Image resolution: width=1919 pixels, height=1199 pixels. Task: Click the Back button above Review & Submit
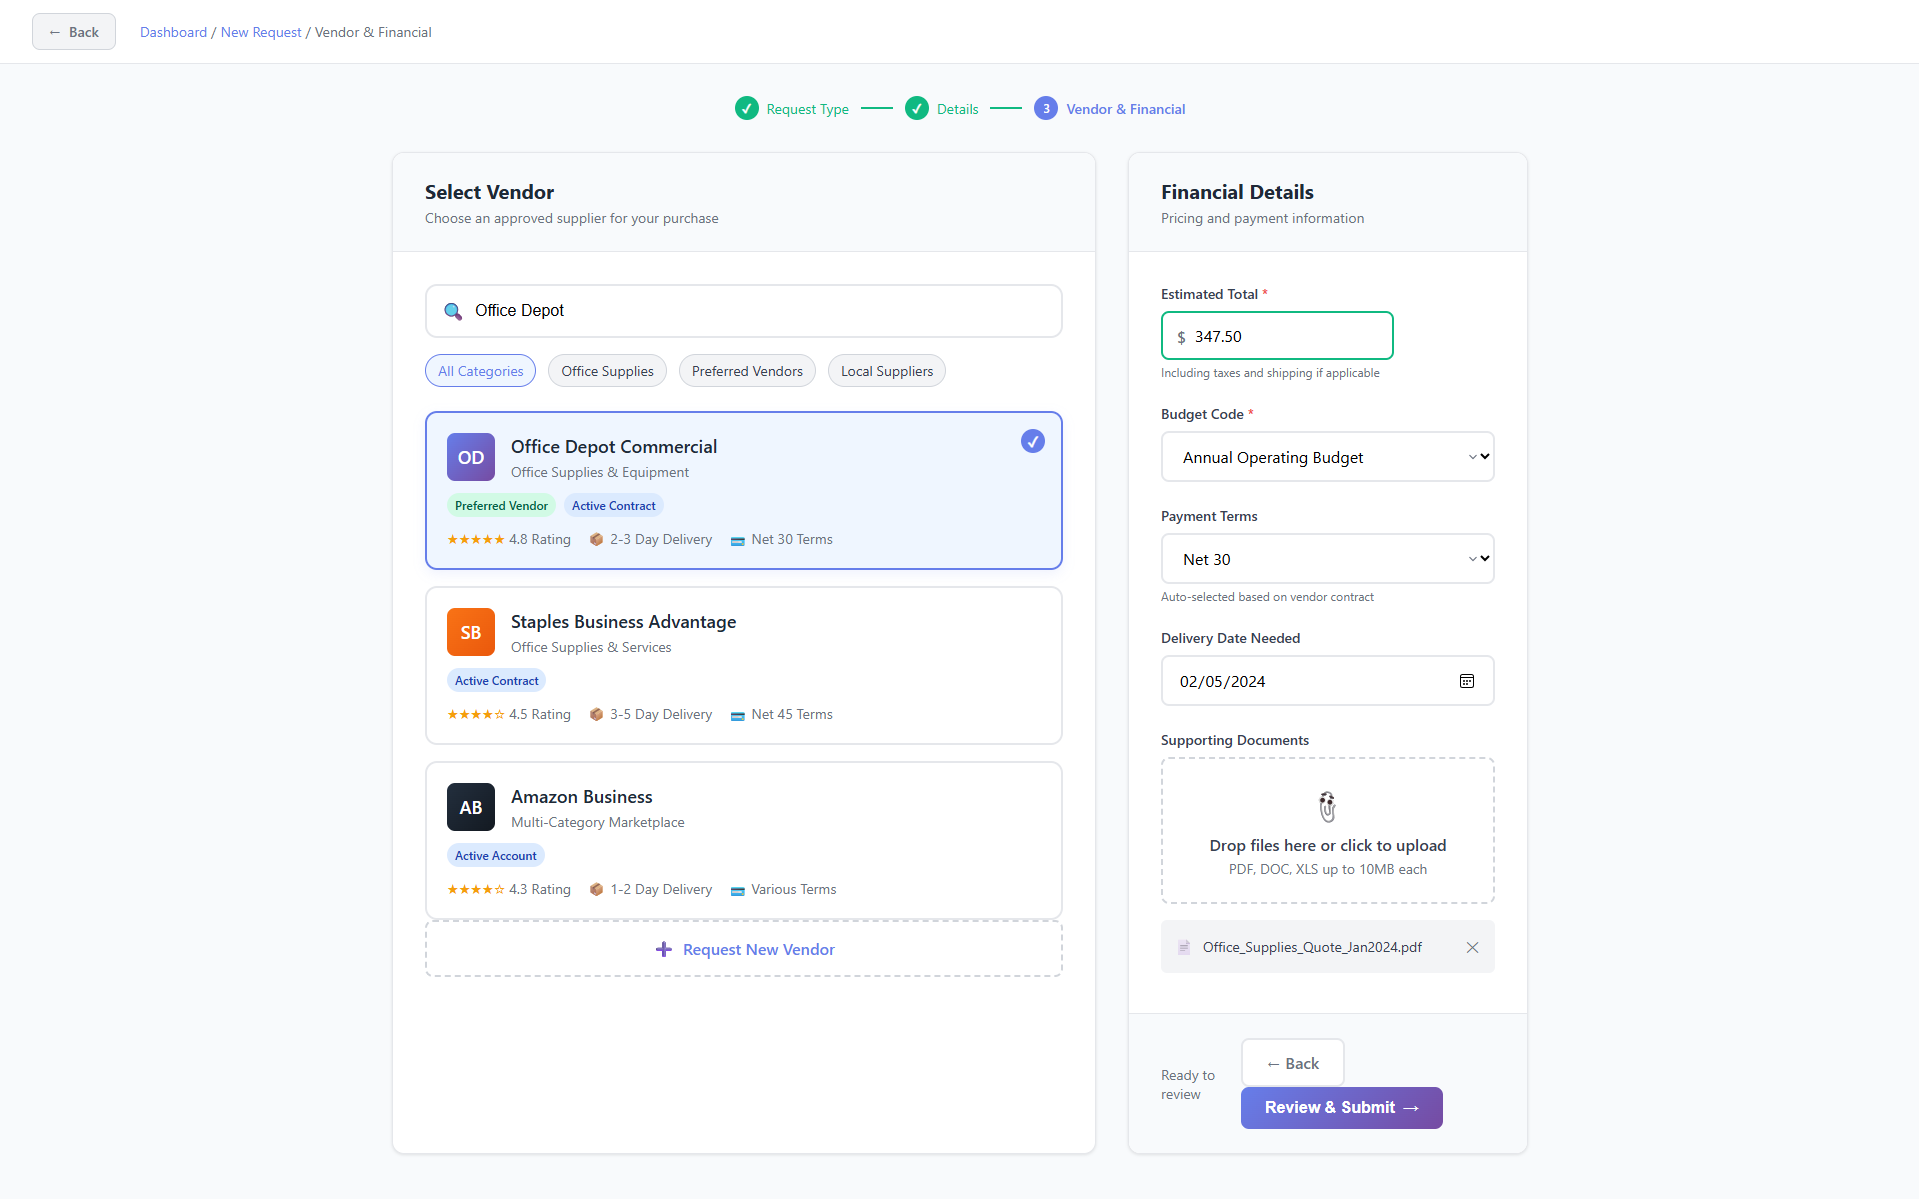(1292, 1063)
